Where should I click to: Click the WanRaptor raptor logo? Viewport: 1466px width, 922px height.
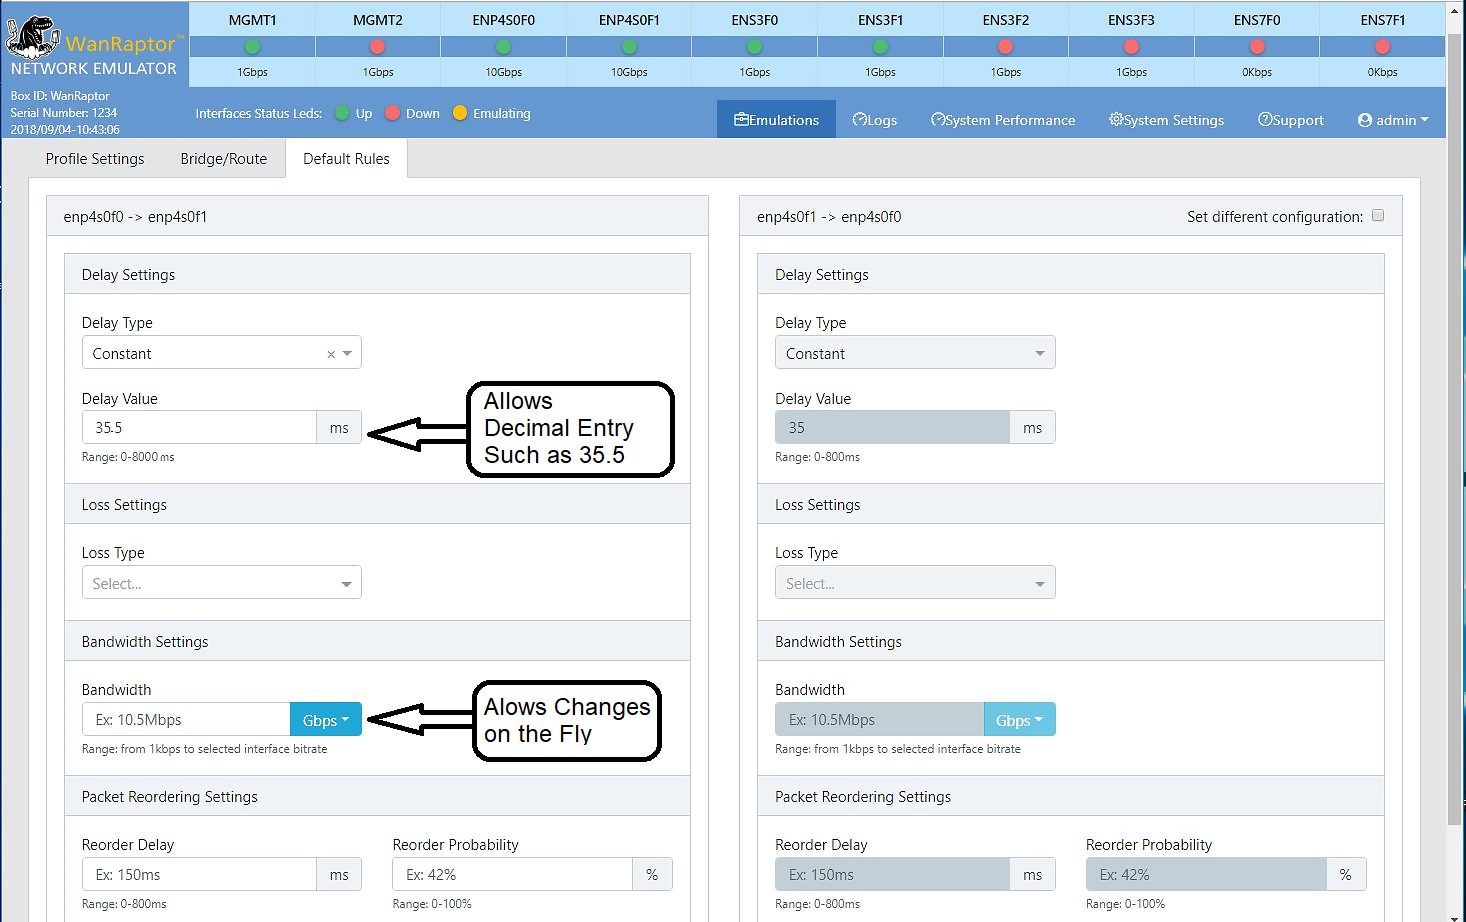[x=32, y=35]
